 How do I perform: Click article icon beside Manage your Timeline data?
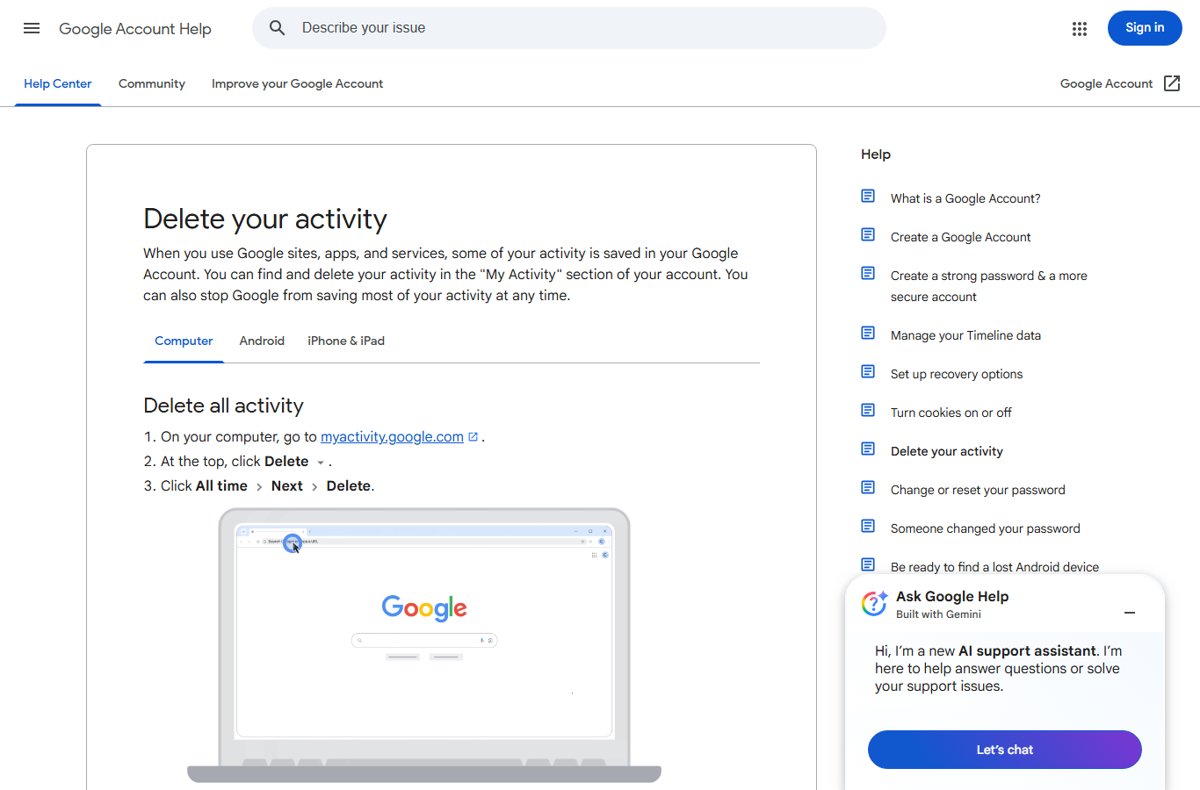[868, 333]
